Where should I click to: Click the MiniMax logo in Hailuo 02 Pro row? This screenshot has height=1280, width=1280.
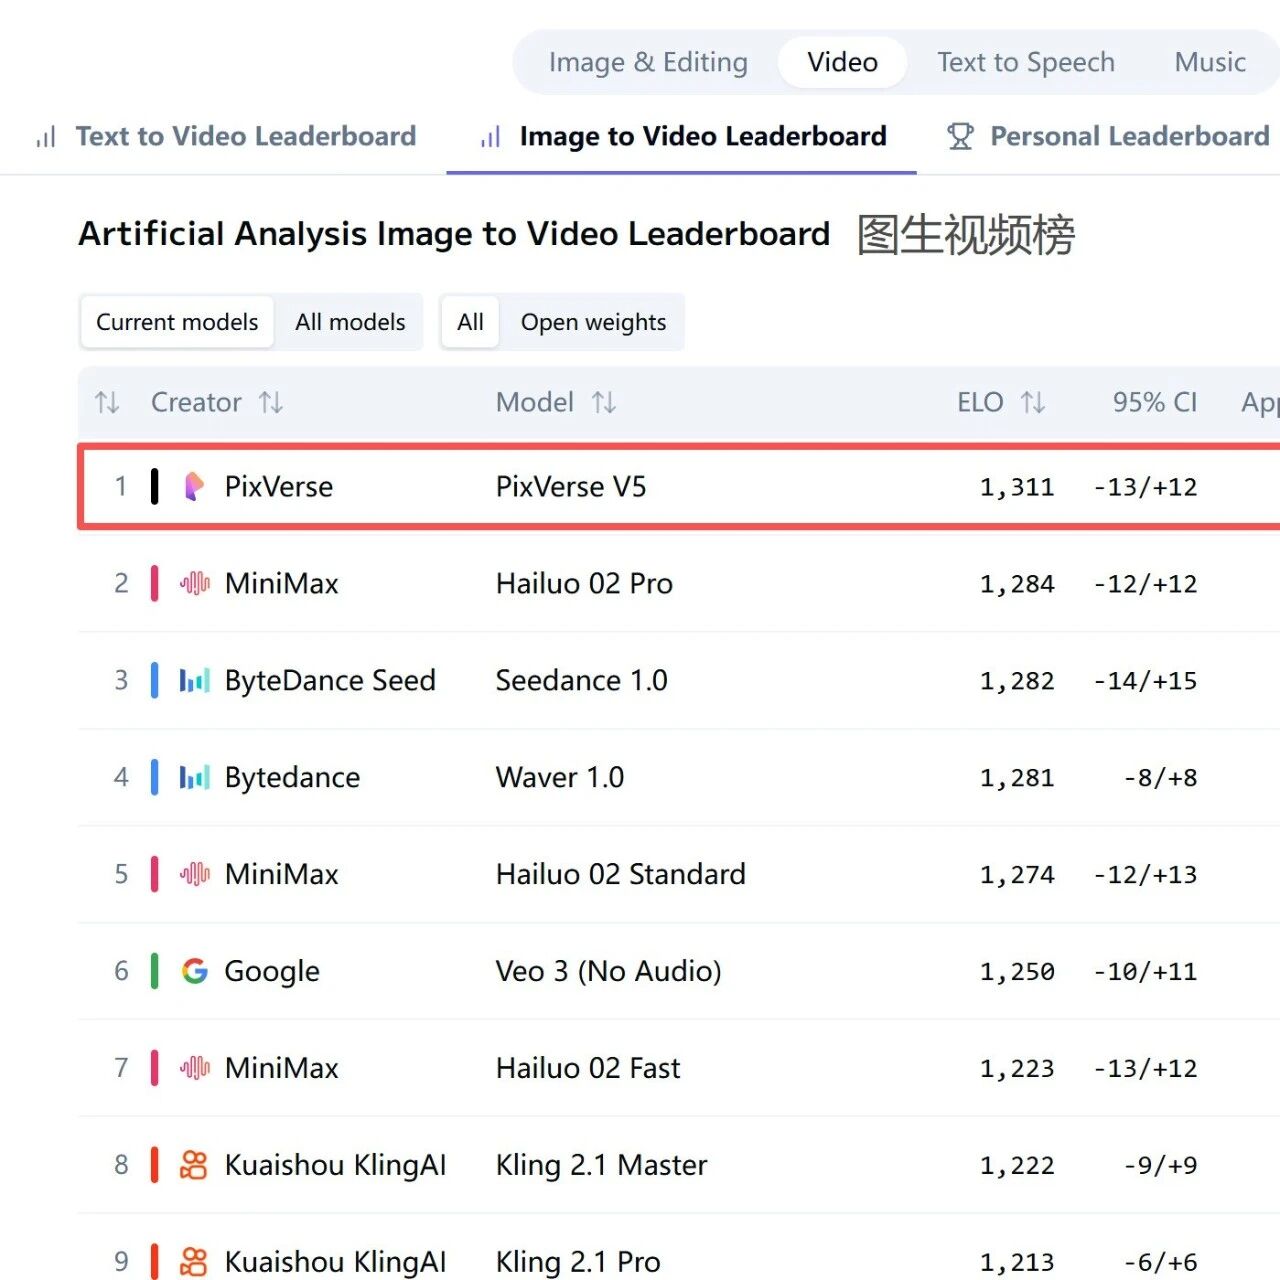click(x=195, y=583)
